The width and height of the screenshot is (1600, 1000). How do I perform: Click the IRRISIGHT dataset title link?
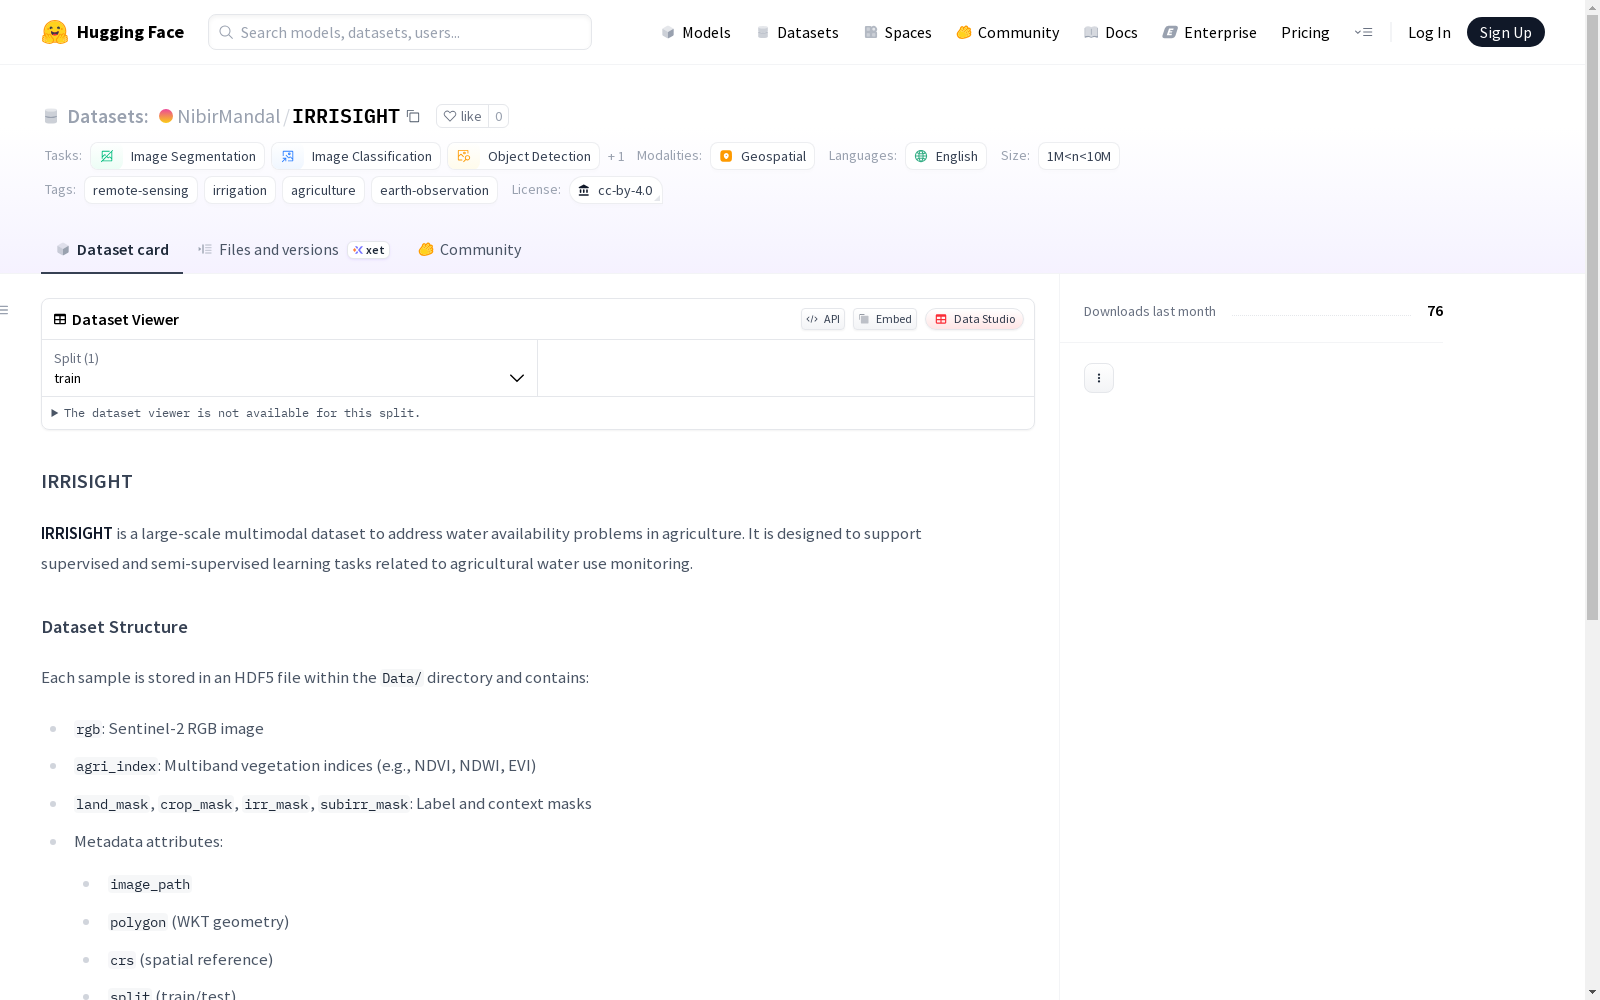click(346, 116)
